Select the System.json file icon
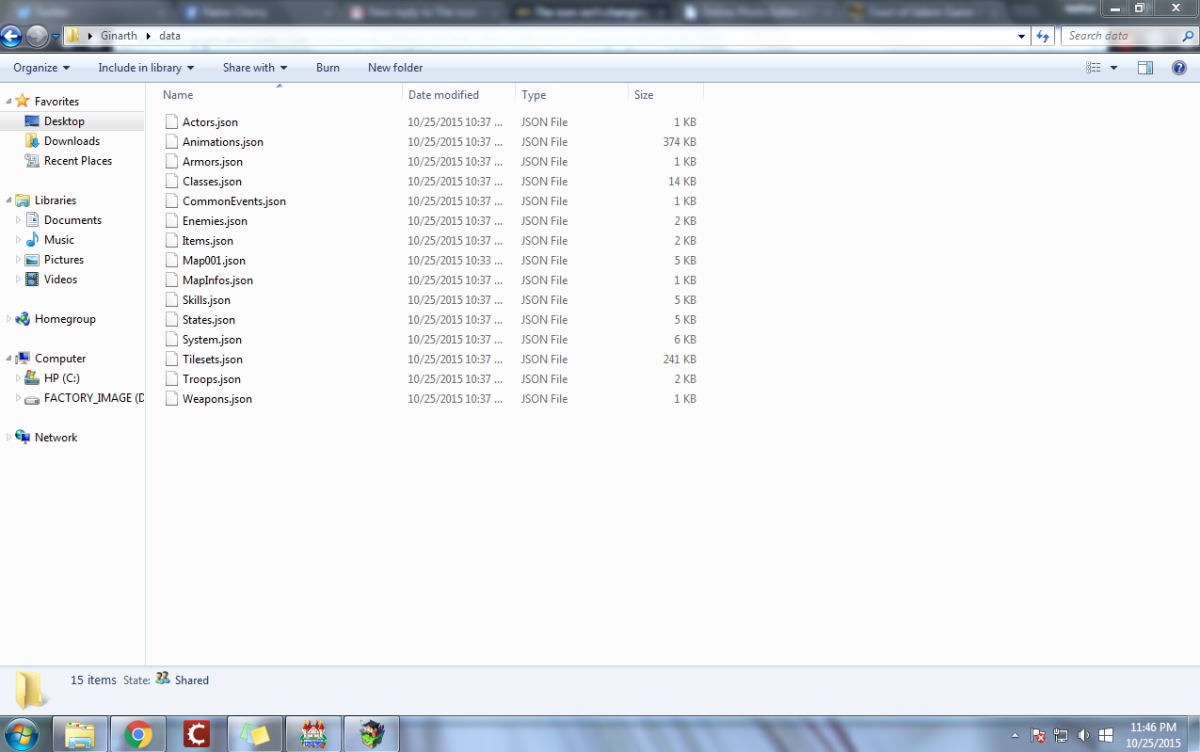The width and height of the screenshot is (1200, 752). (172, 340)
